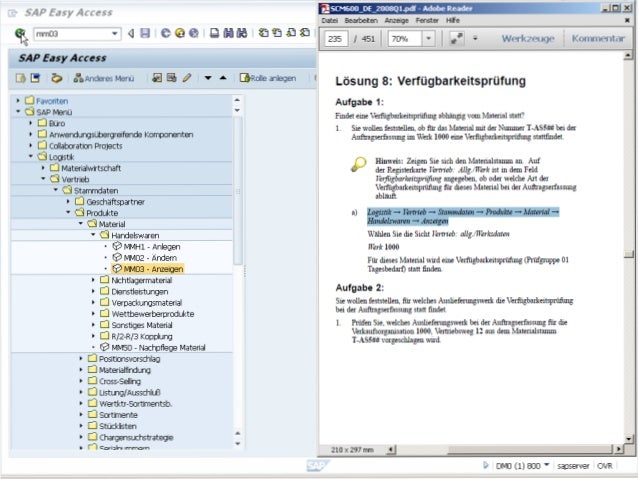This screenshot has width=638, height=479.
Task: Select the Stücklisten folder
Action: click(x=118, y=426)
